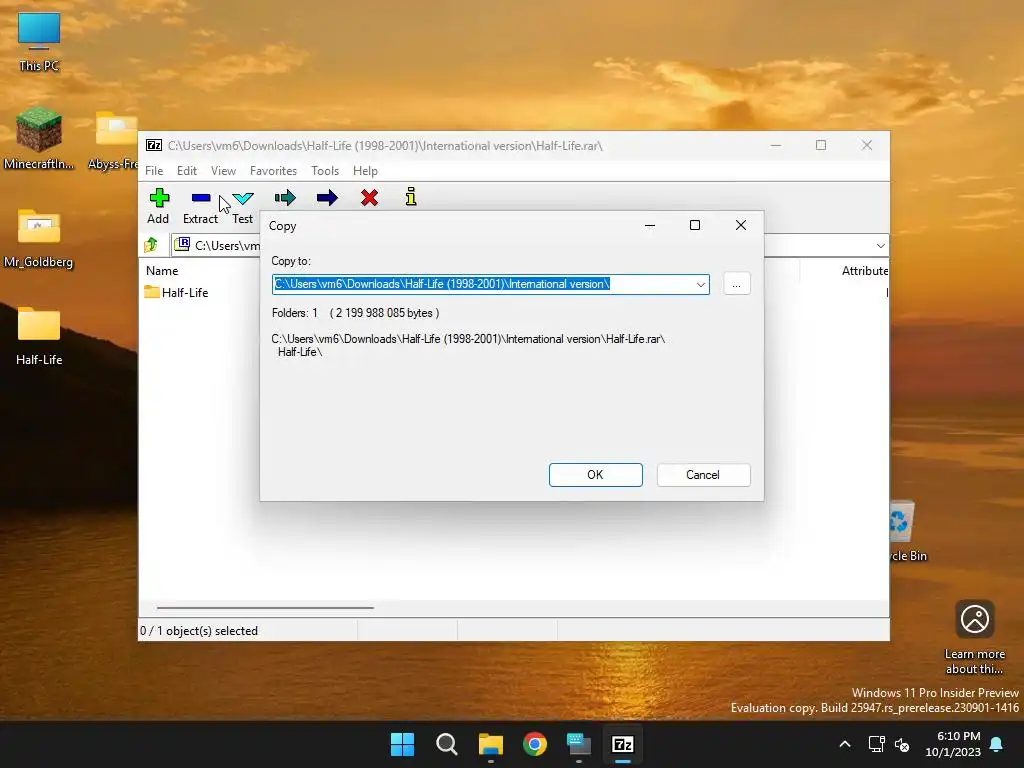
Task: Close the Copy dialog
Action: pyautogui.click(x=741, y=225)
